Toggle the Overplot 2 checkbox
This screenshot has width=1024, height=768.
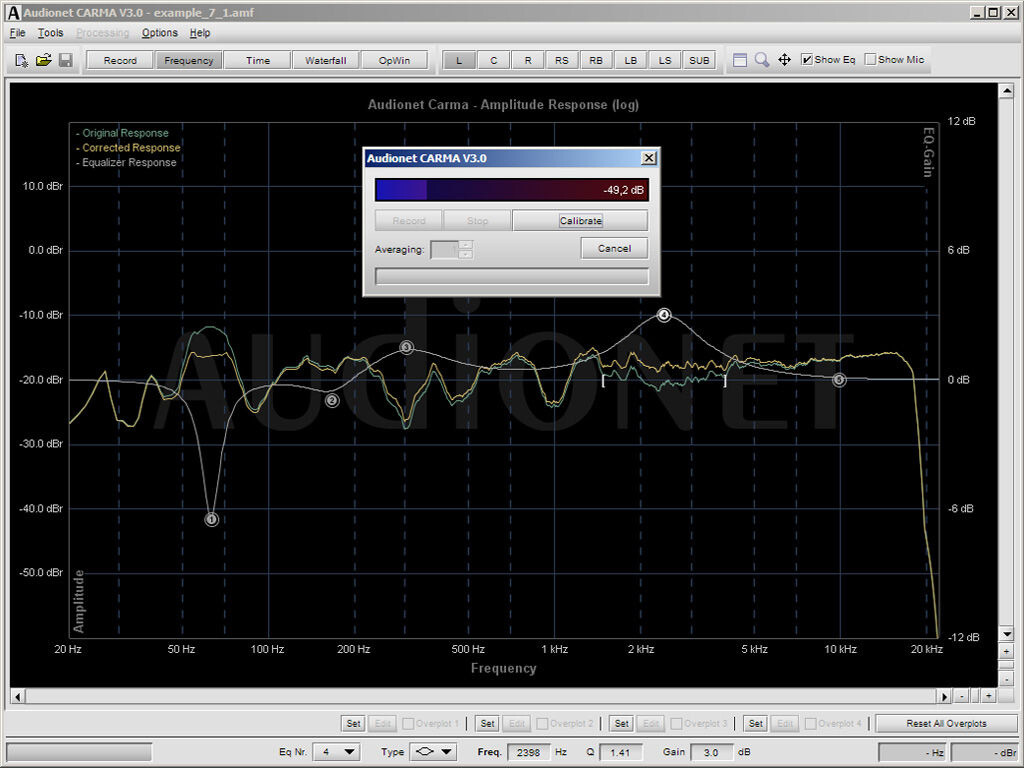pyautogui.click(x=542, y=724)
